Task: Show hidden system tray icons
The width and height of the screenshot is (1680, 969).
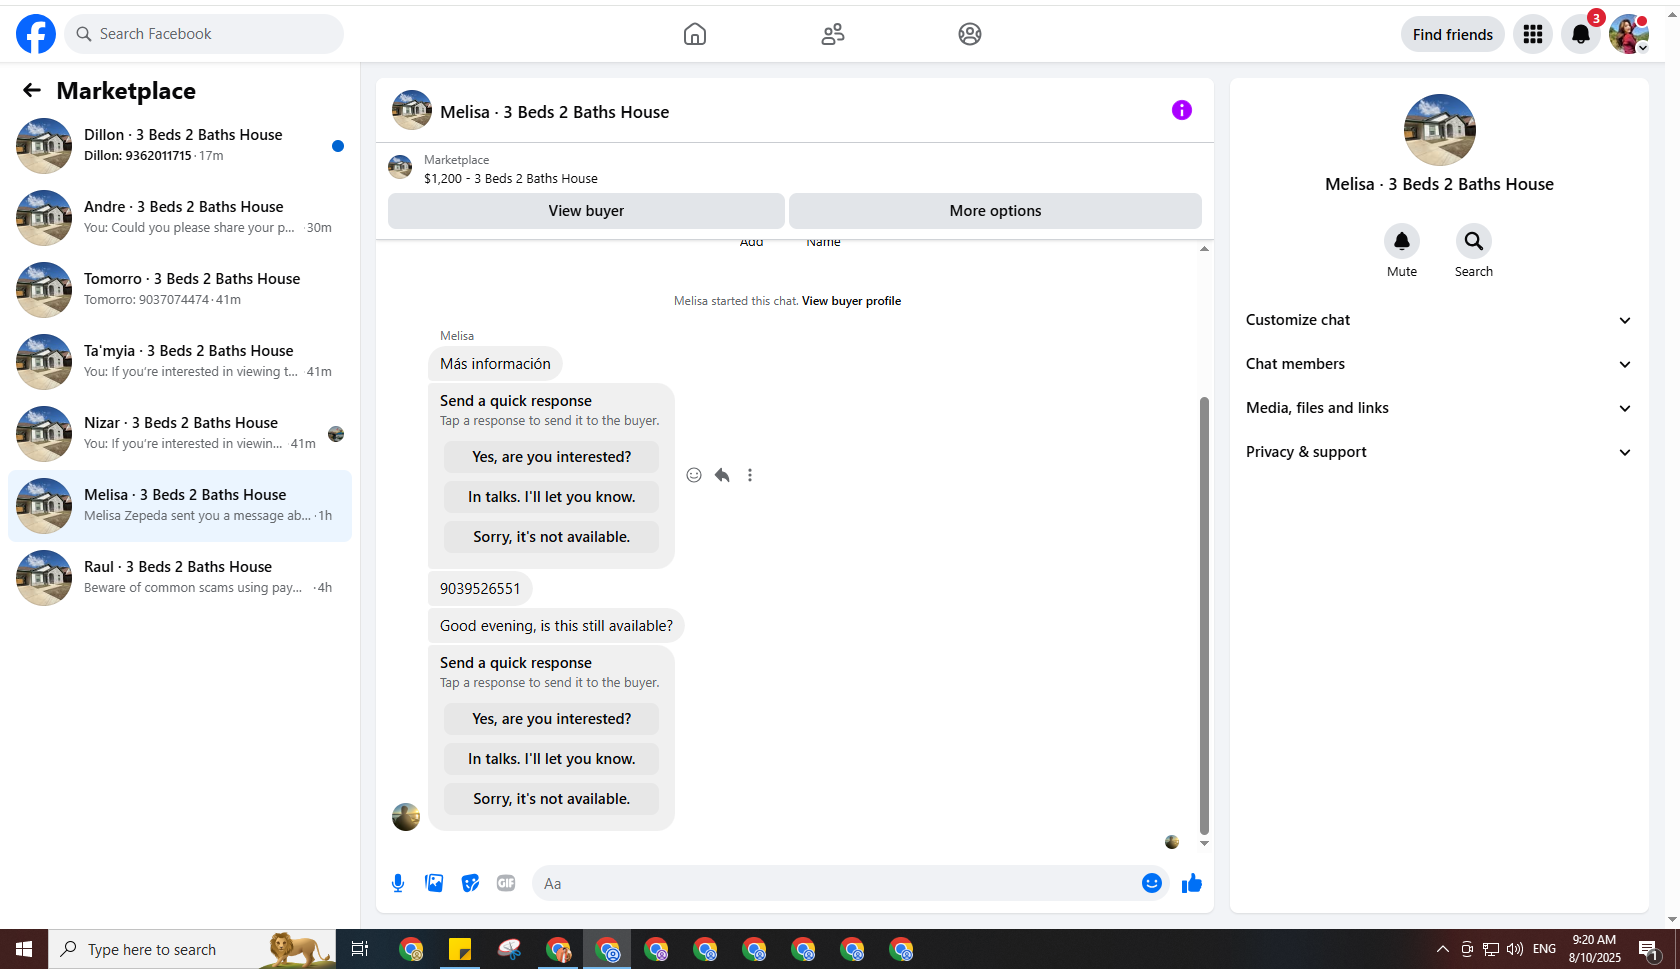Action: pos(1442,949)
